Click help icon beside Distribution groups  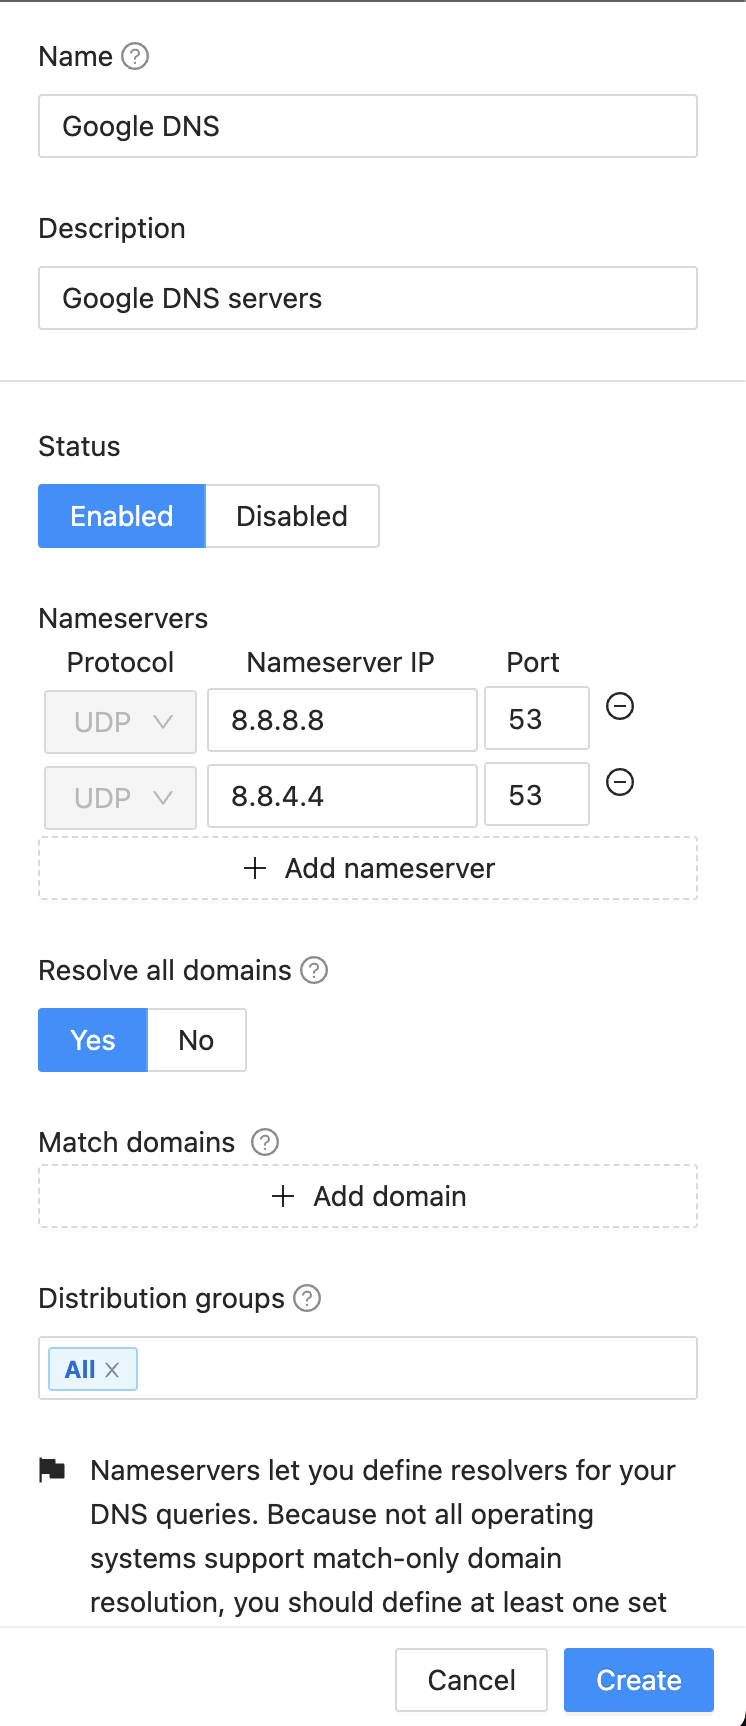(x=307, y=1298)
